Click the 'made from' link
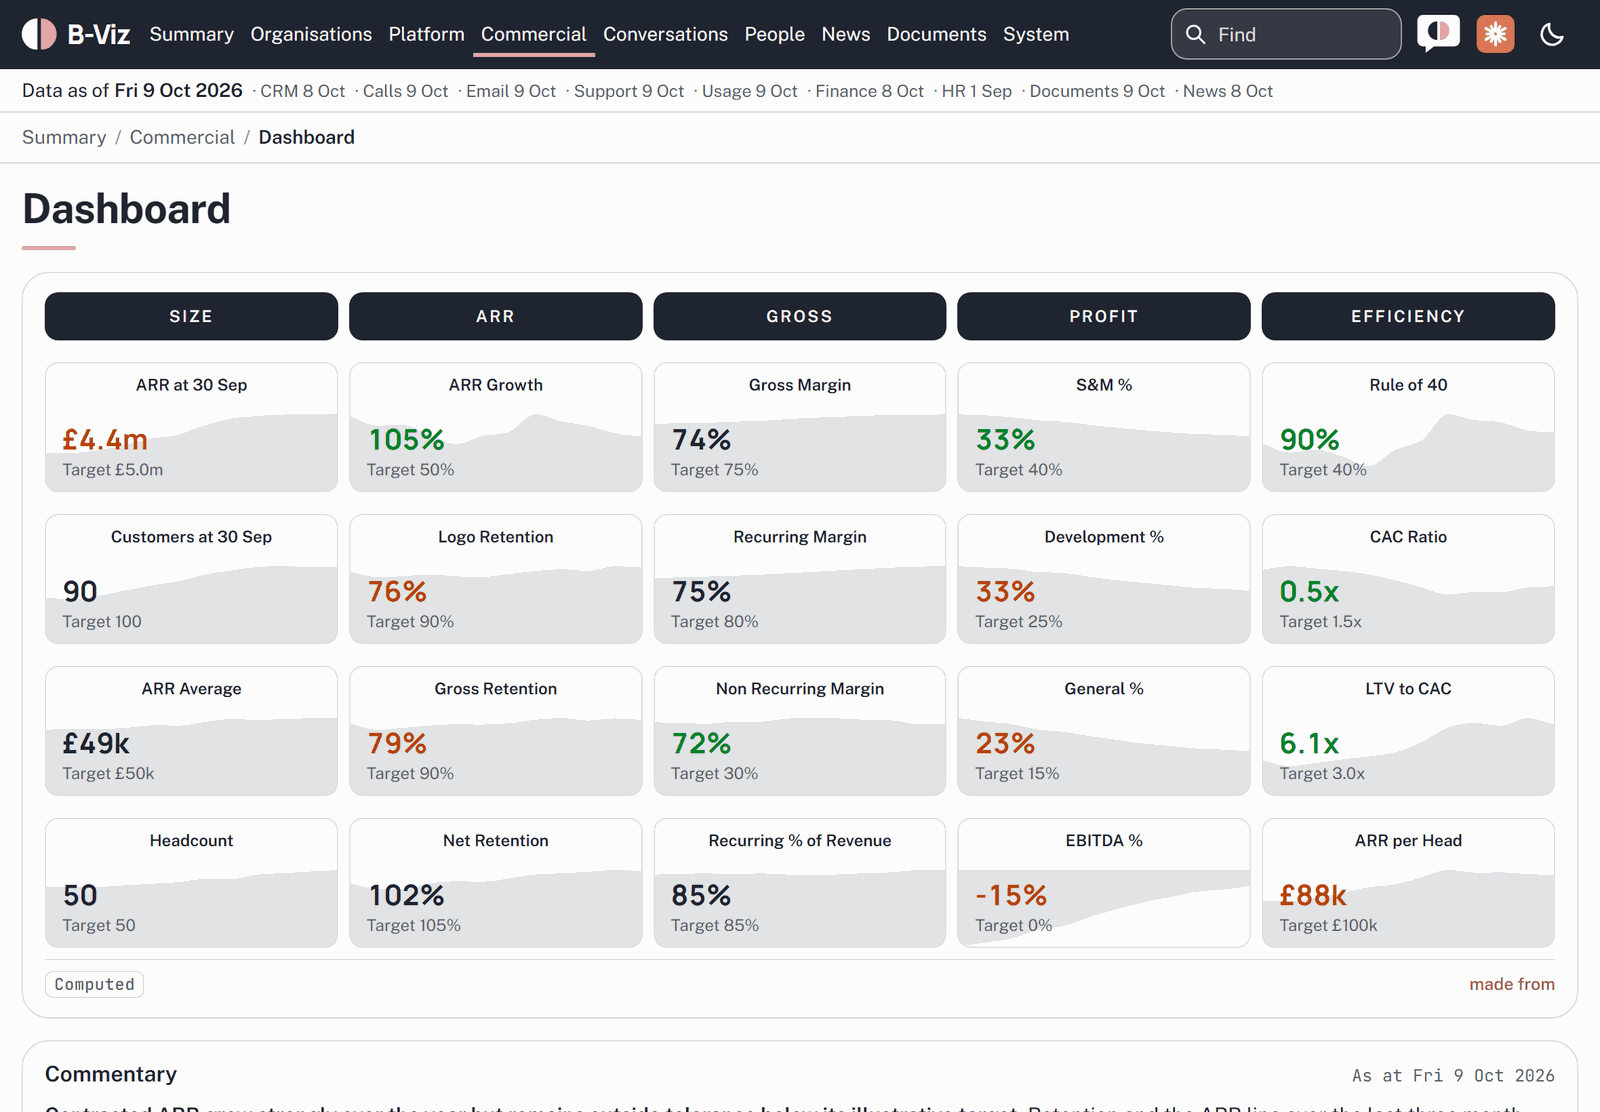The height and width of the screenshot is (1112, 1600). coord(1512,984)
